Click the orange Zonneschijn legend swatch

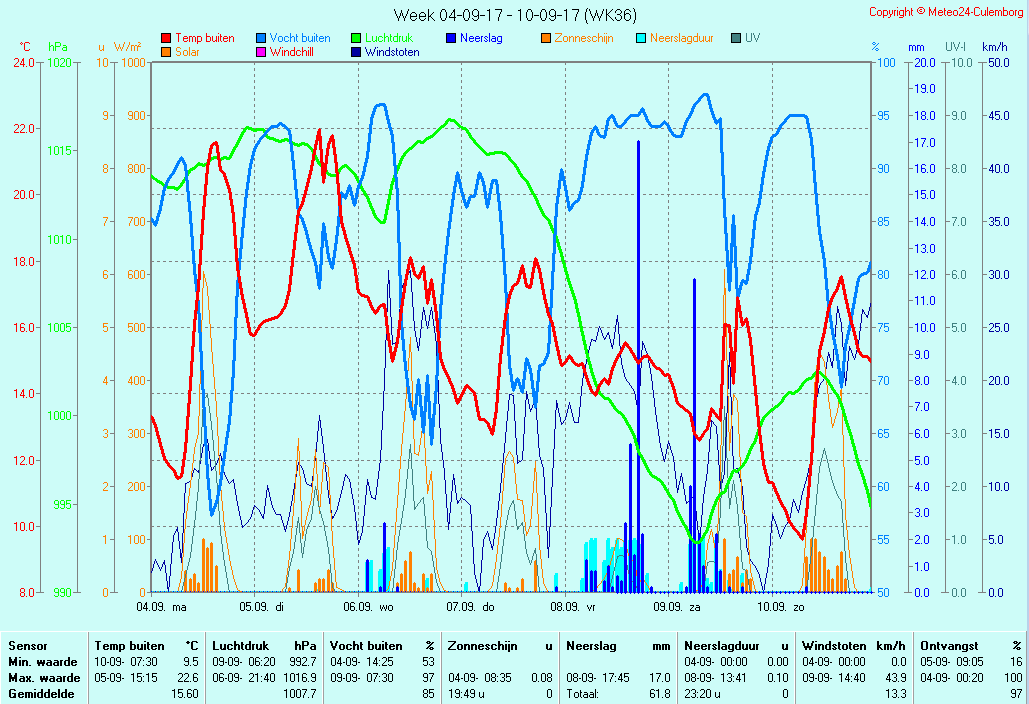point(546,38)
